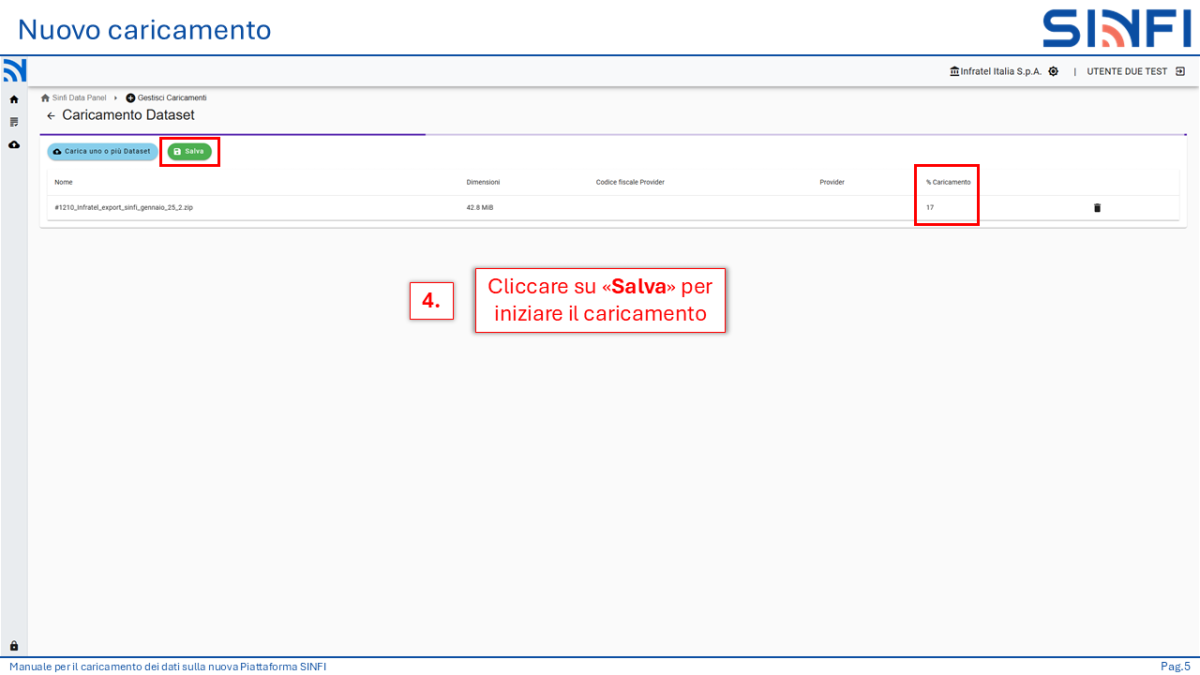Screen dimensions: 1200x675
Task: Click the Dimensioni column header
Action: coord(483,182)
